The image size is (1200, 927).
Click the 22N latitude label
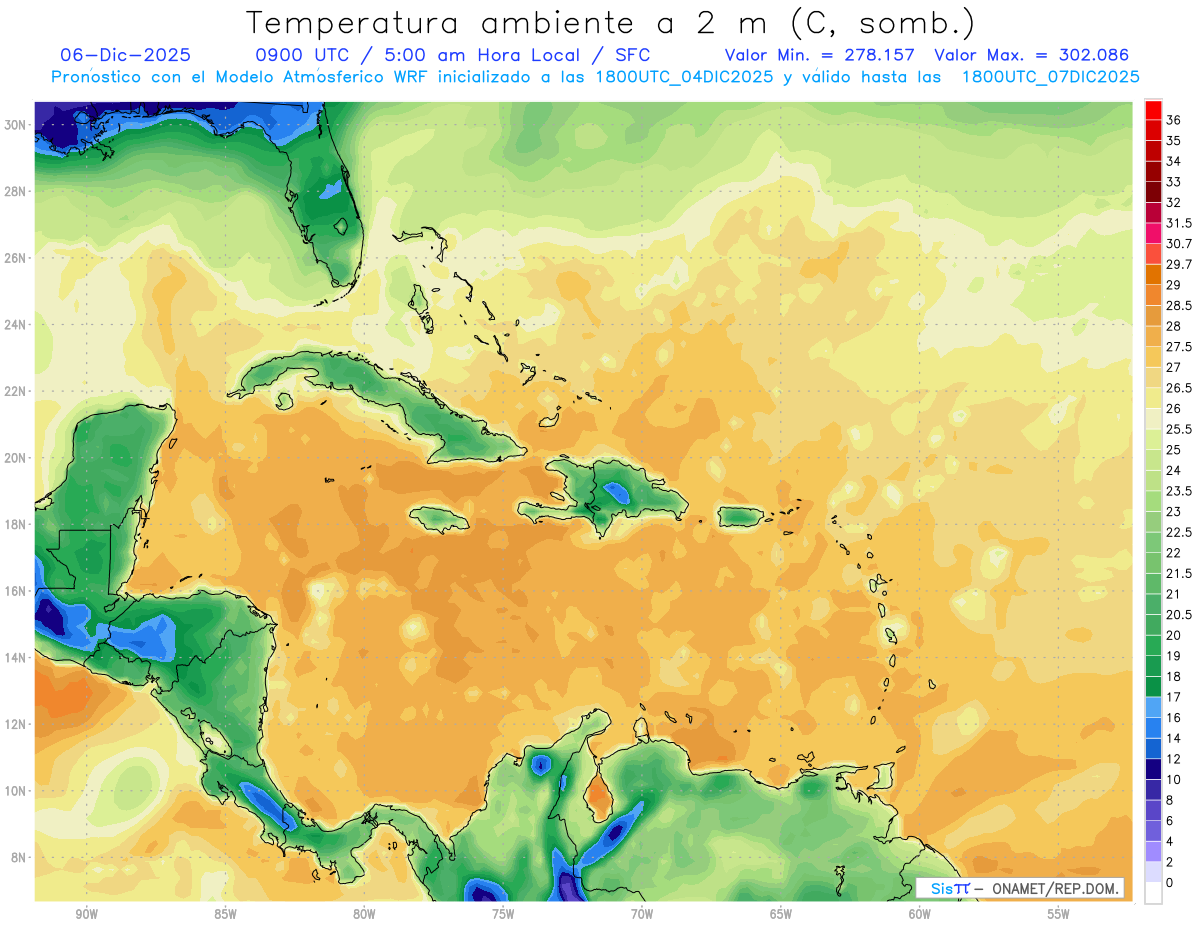(16, 391)
